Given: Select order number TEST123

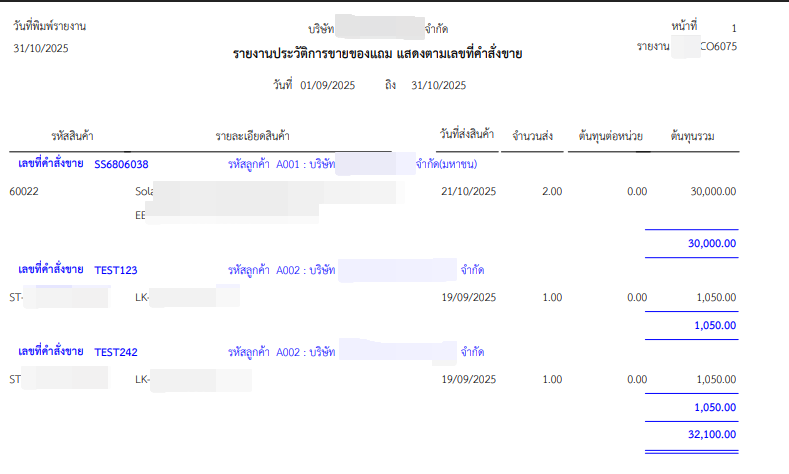Looking at the screenshot, I should click(115, 270).
